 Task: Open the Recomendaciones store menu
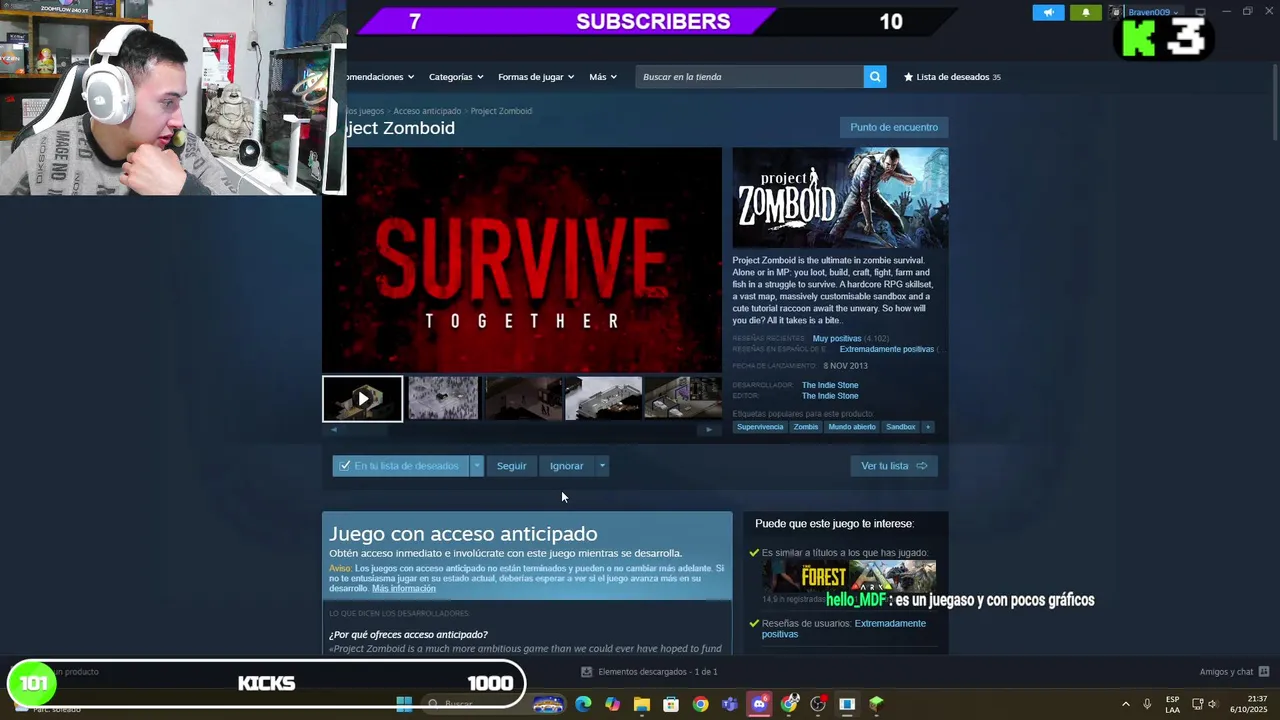point(379,77)
